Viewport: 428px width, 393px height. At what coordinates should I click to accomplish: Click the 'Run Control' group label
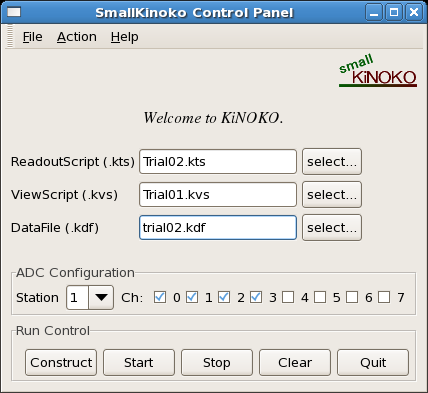tap(53, 331)
